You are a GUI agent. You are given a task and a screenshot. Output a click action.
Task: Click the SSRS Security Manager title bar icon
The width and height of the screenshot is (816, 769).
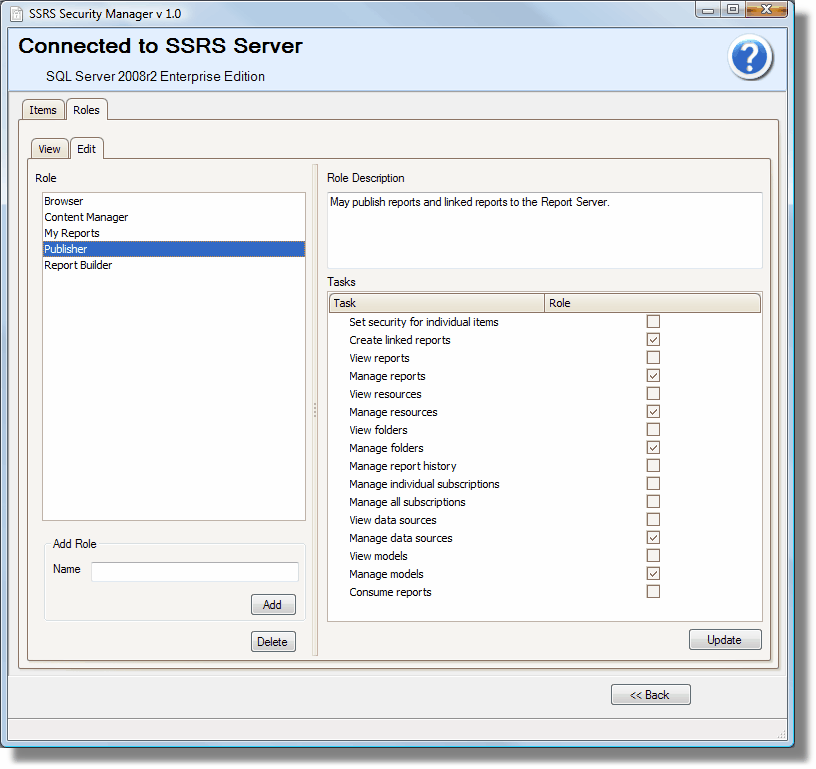point(17,14)
